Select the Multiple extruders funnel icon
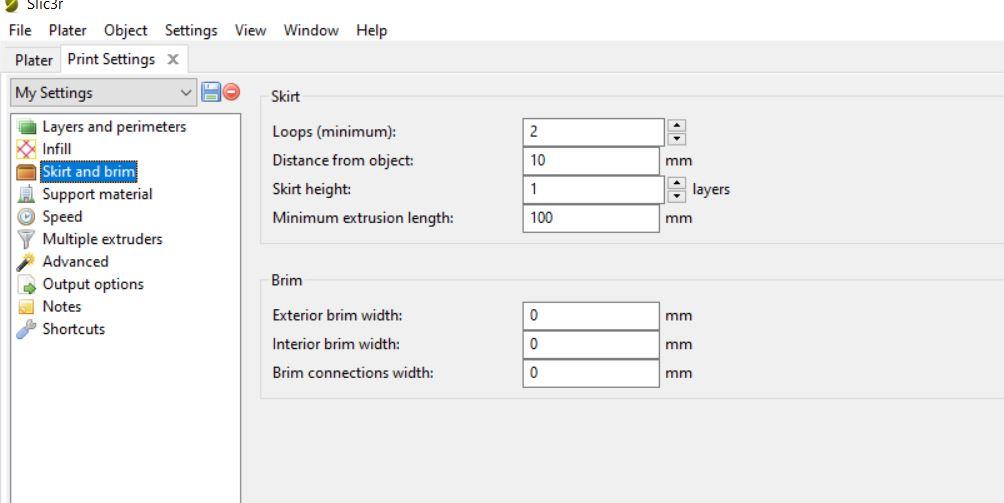 tap(26, 239)
